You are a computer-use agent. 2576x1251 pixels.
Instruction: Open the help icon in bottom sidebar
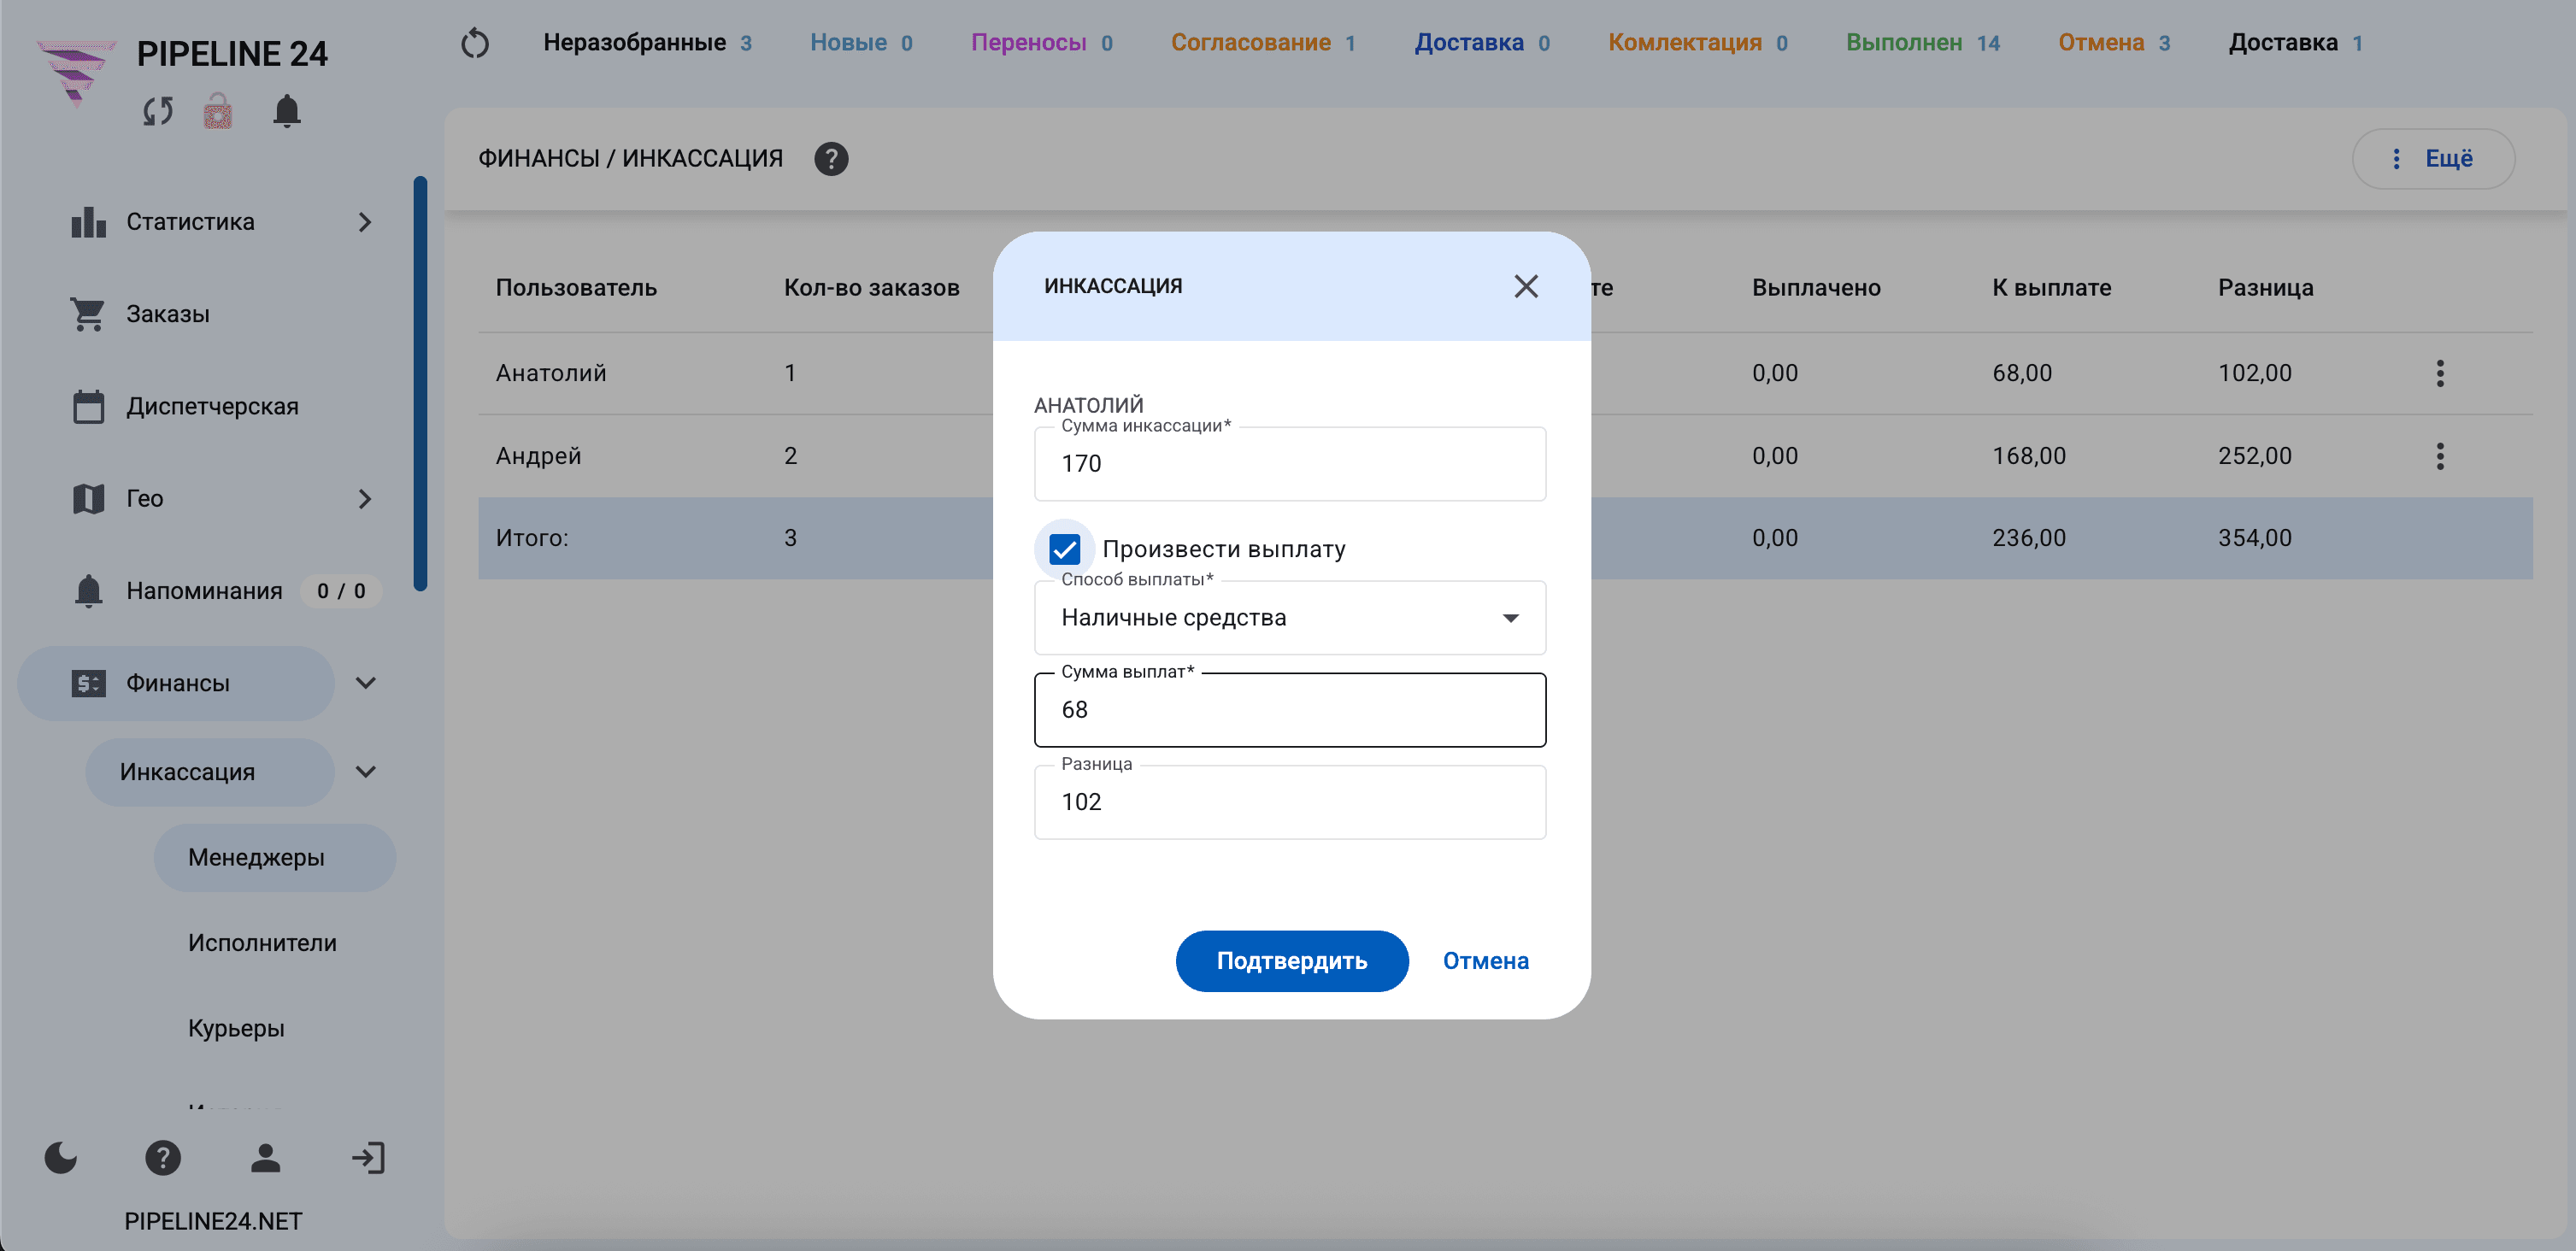[163, 1158]
